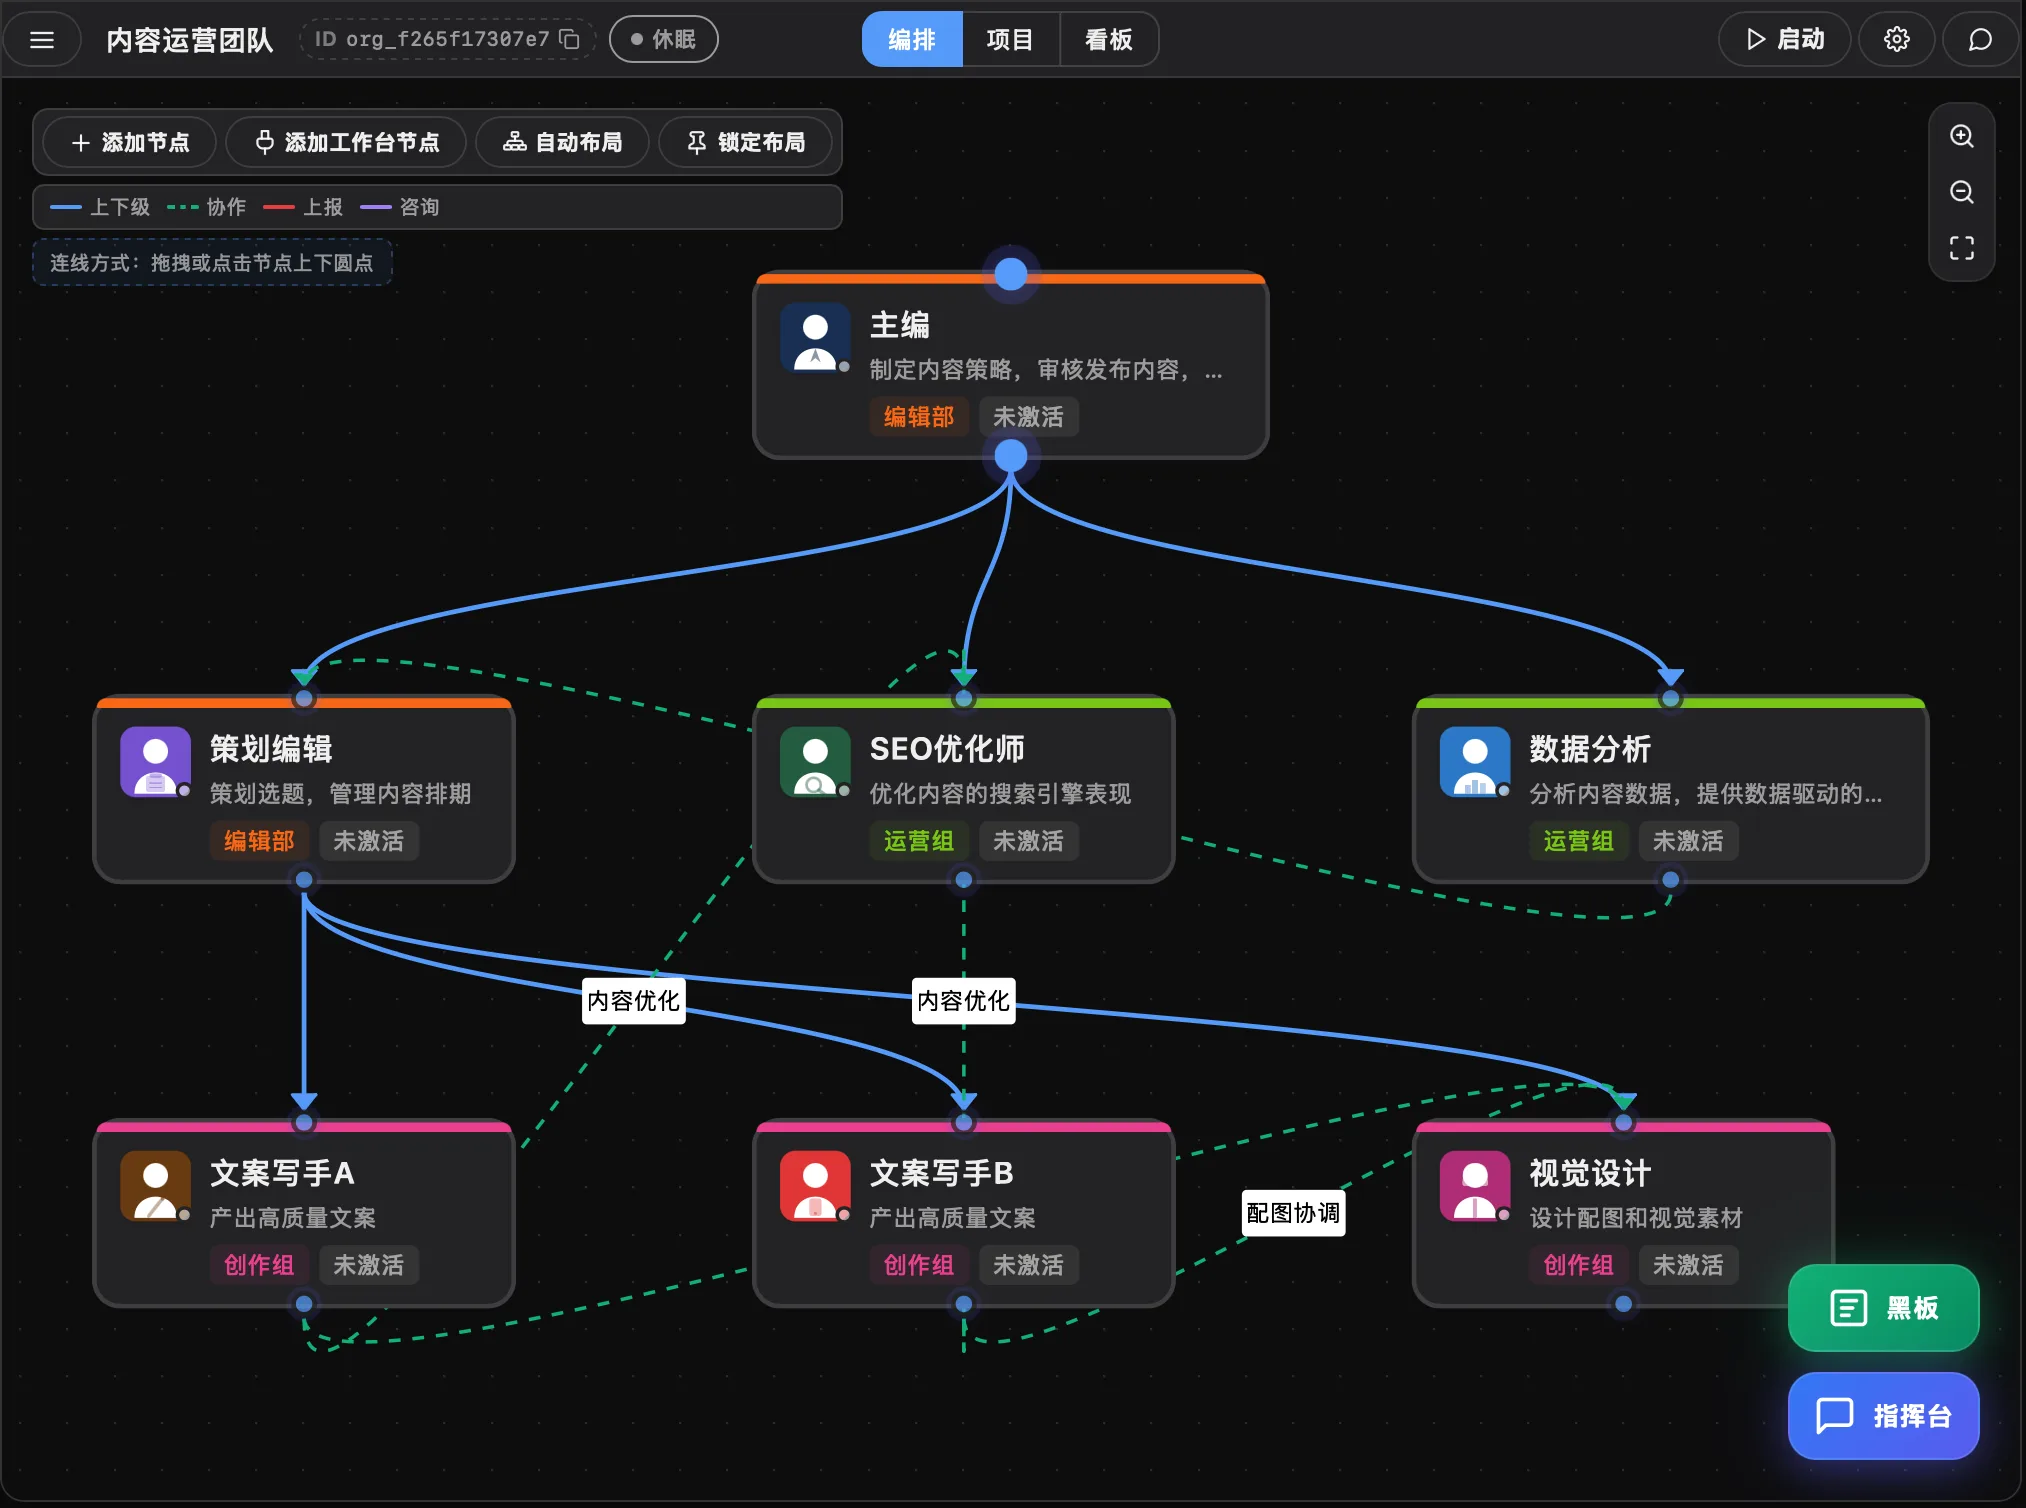Click the 文案写手B avatar icon
Image resolution: width=2026 pixels, height=1508 pixels.
click(815, 1186)
